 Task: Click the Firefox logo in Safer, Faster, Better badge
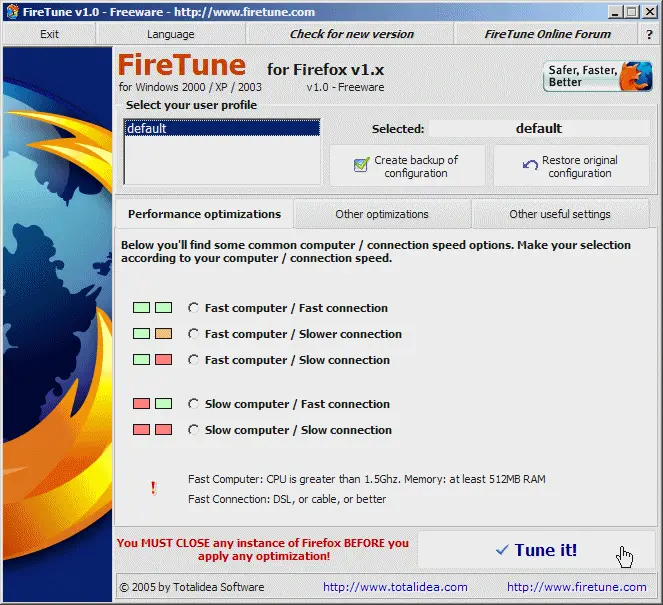pos(634,77)
